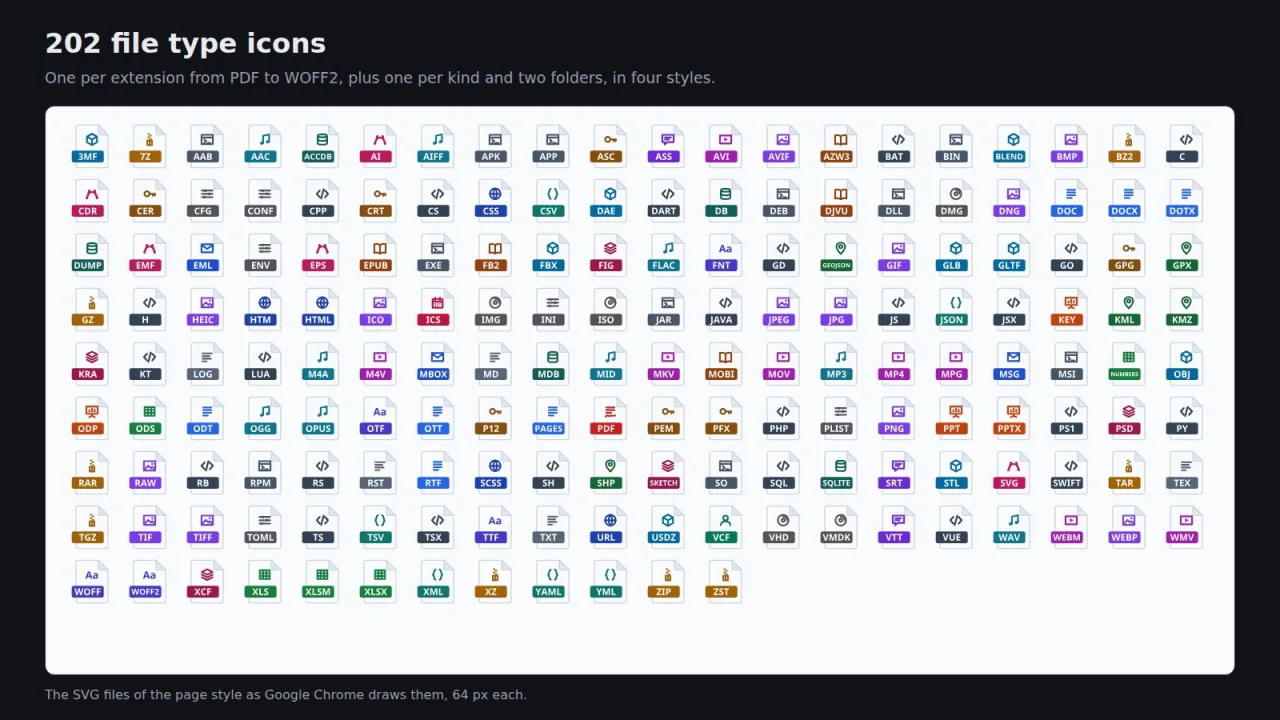Select the VCF contact icon

click(x=725, y=526)
